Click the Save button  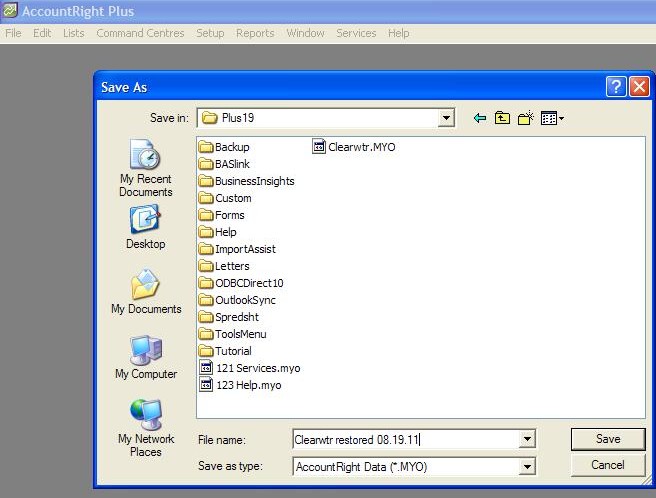[608, 439]
